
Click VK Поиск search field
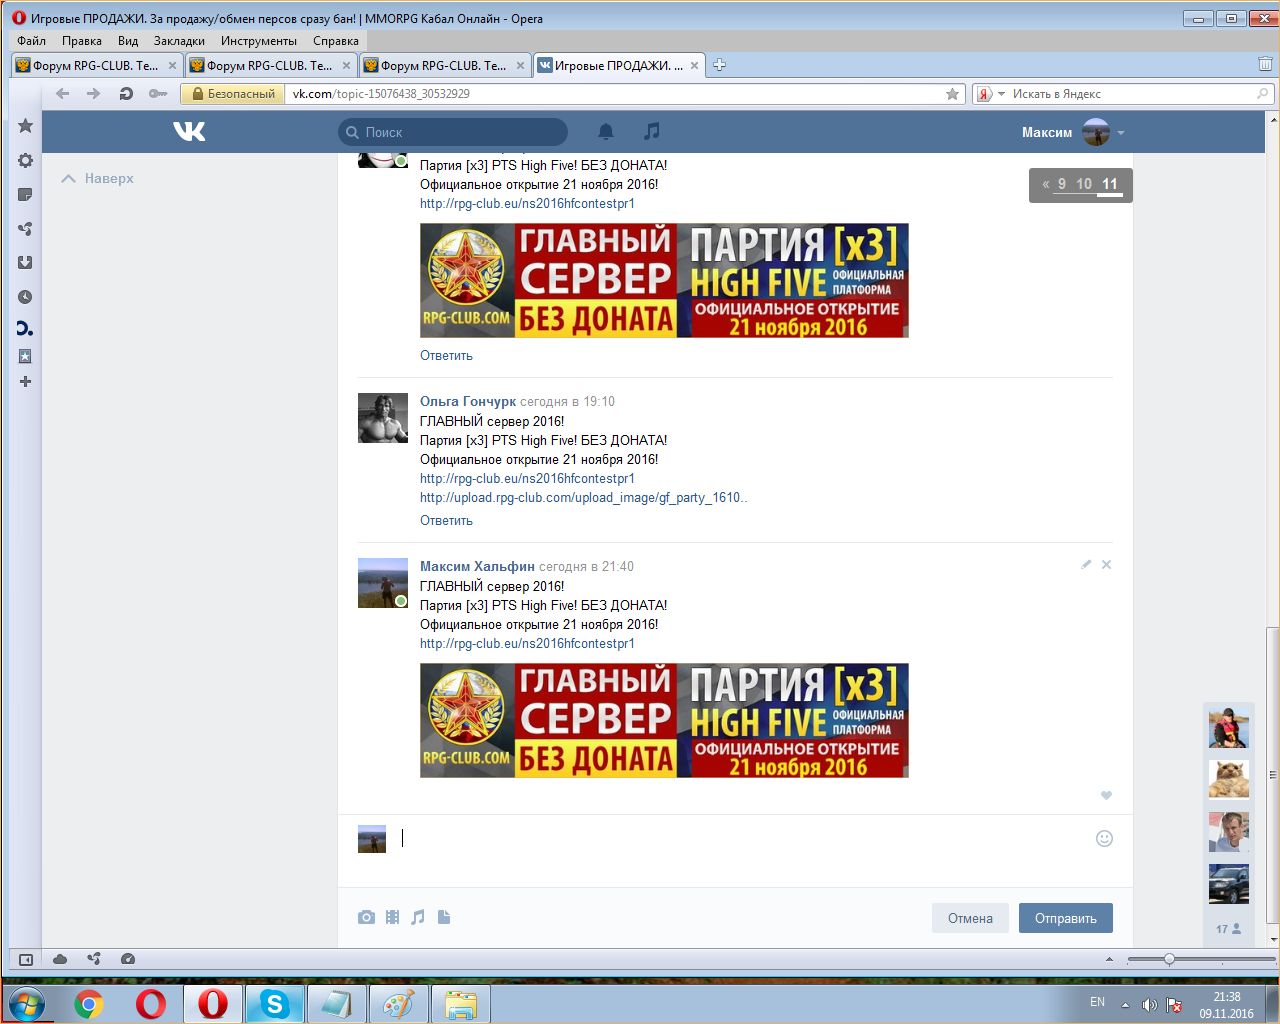pyautogui.click(x=453, y=132)
